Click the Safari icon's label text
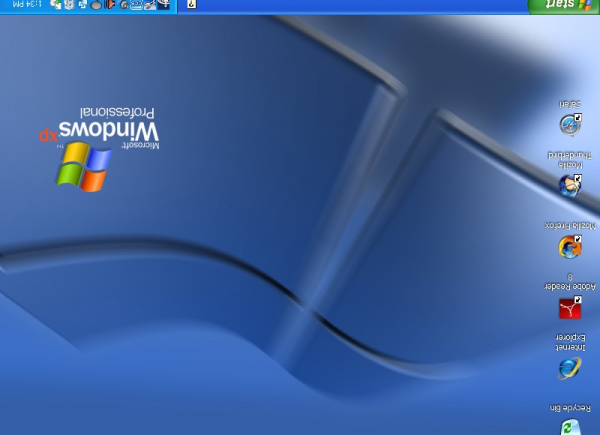 point(570,104)
